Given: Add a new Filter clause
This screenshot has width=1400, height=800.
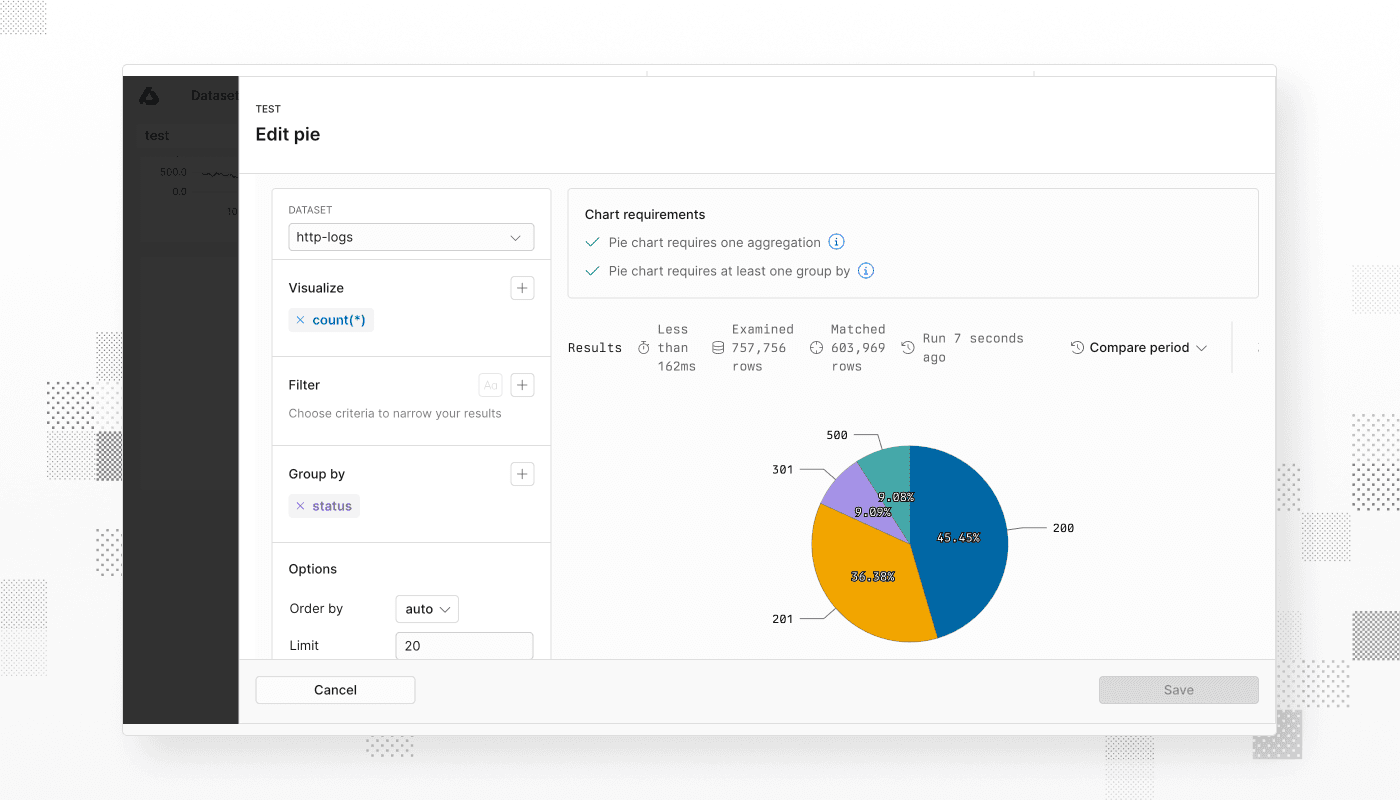Looking at the screenshot, I should pyautogui.click(x=522, y=385).
